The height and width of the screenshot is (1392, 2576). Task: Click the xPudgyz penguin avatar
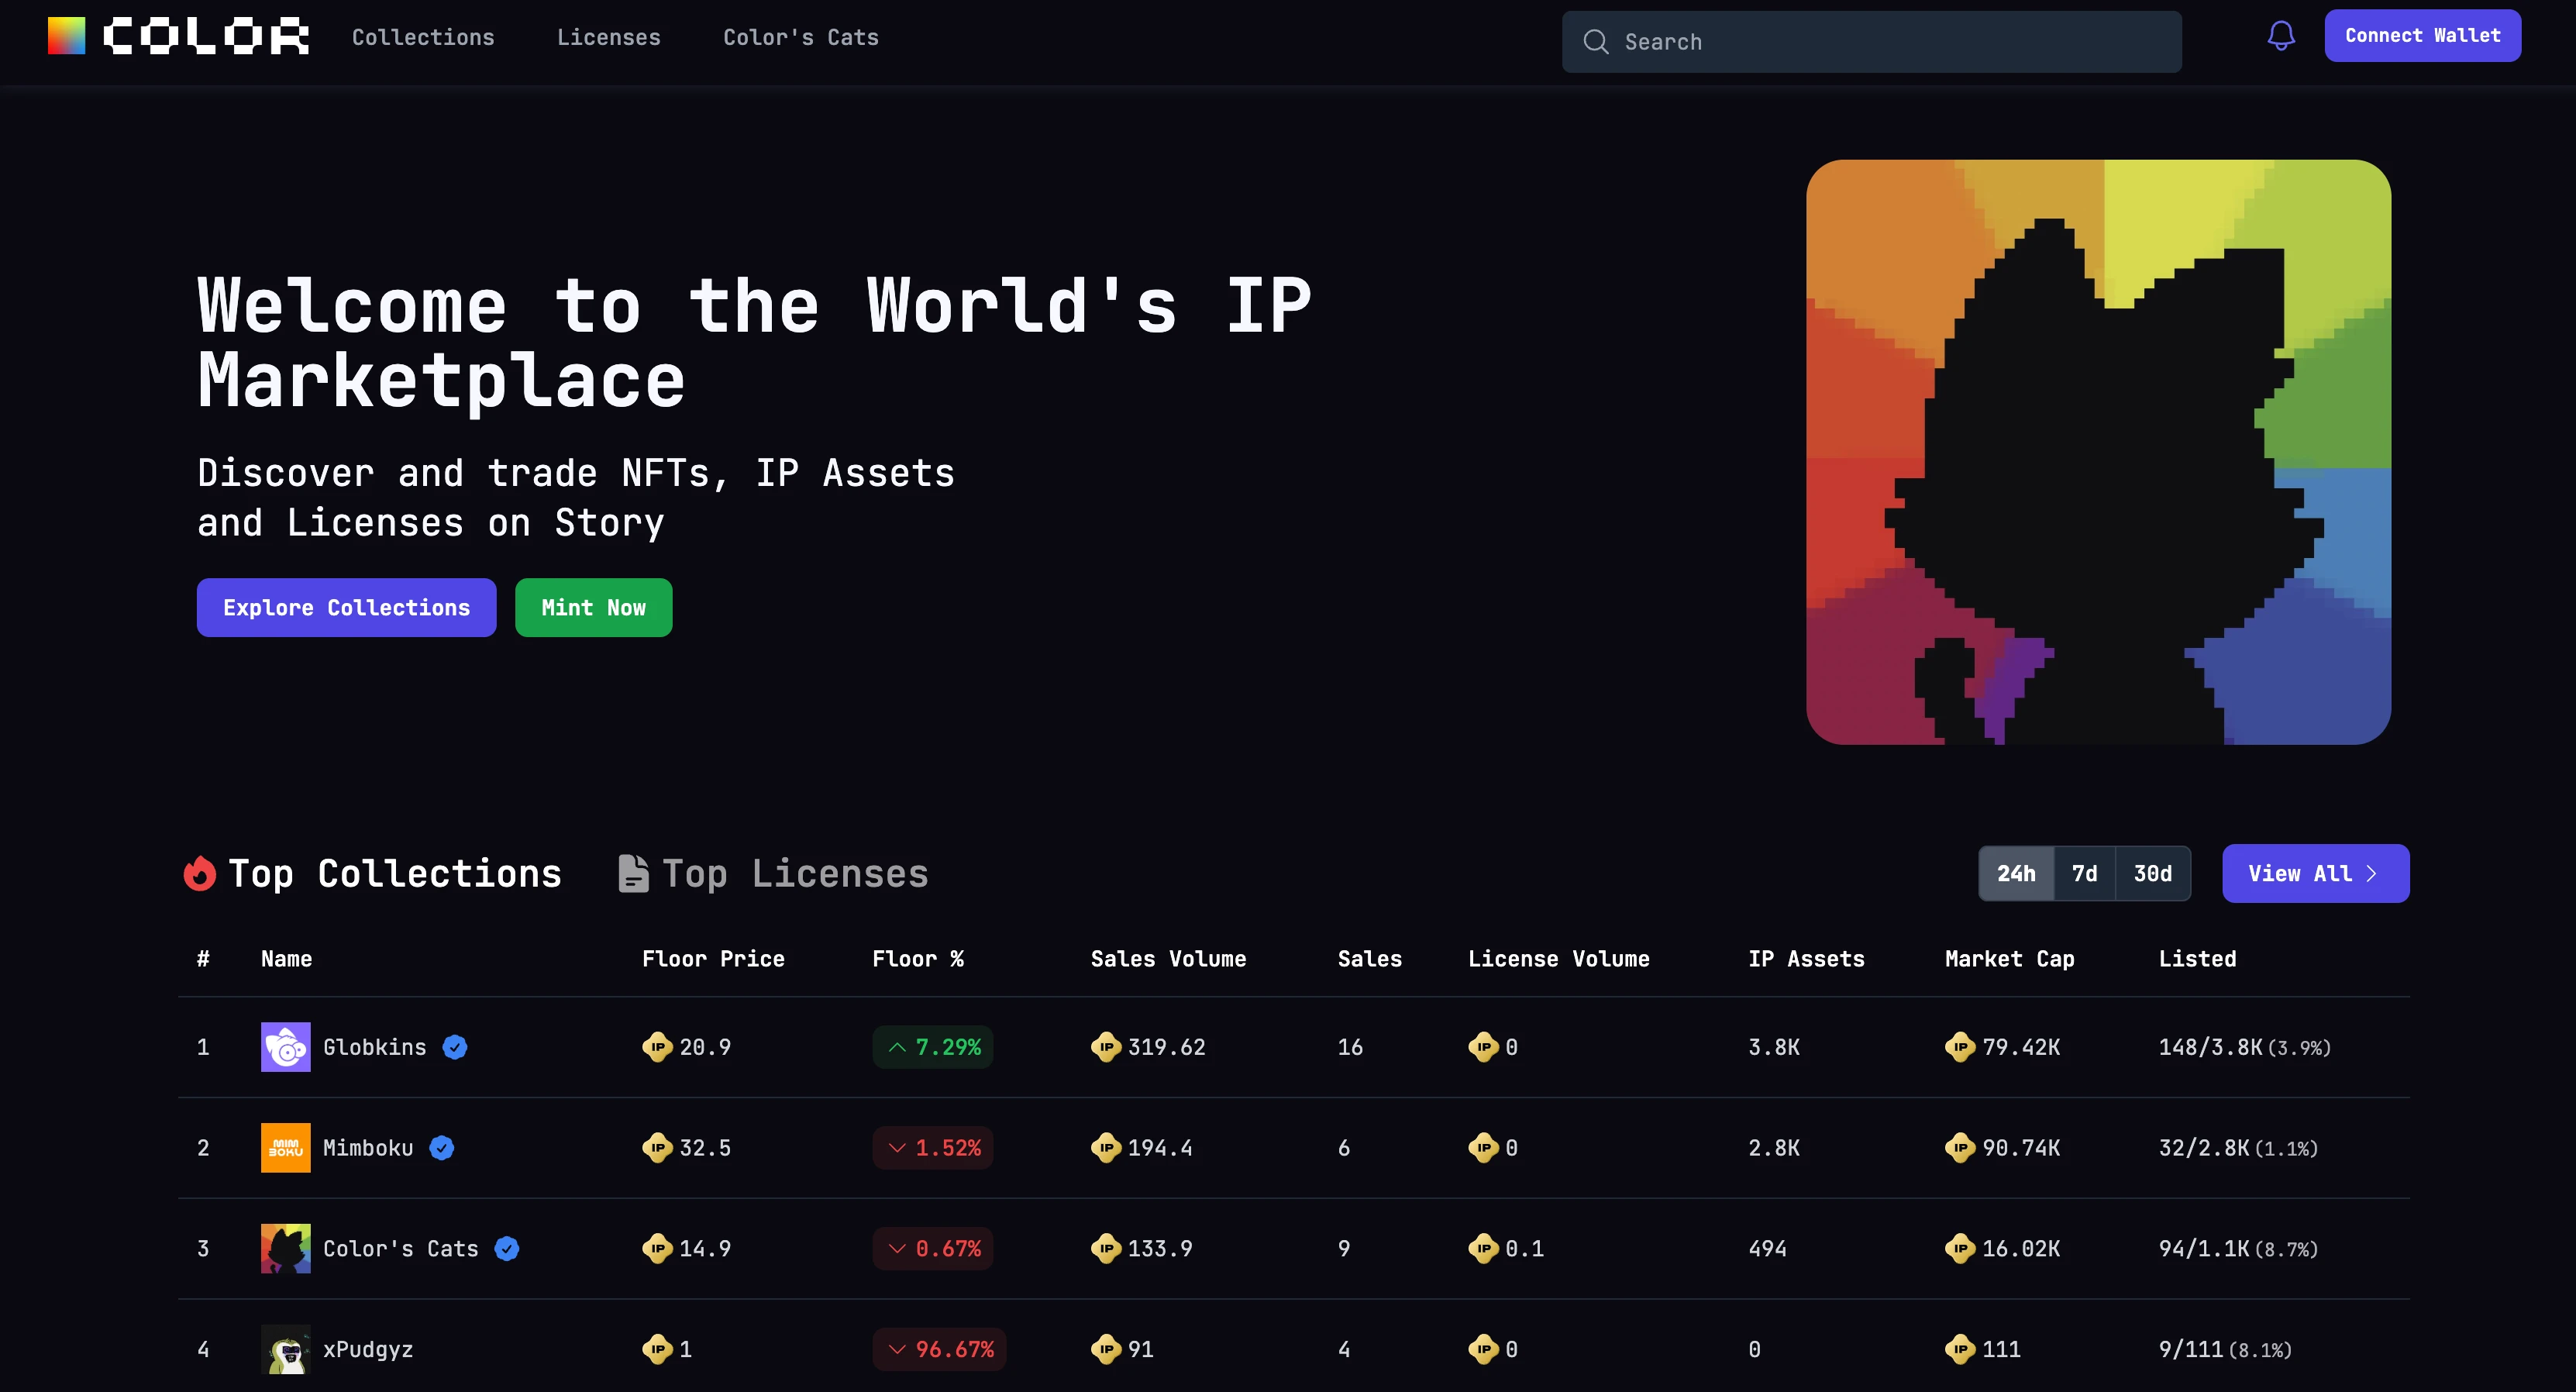coord(285,1349)
